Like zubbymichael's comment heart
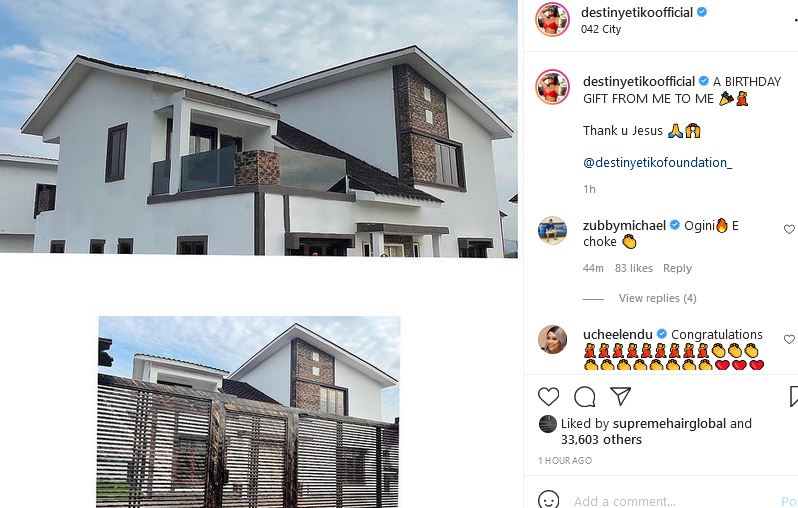This screenshot has height=508, width=798. [x=789, y=230]
